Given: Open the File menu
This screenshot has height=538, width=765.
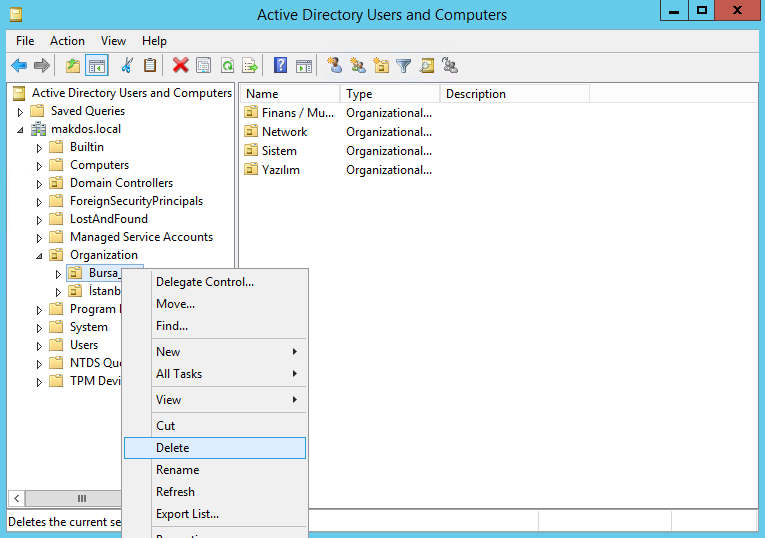Looking at the screenshot, I should coord(25,41).
